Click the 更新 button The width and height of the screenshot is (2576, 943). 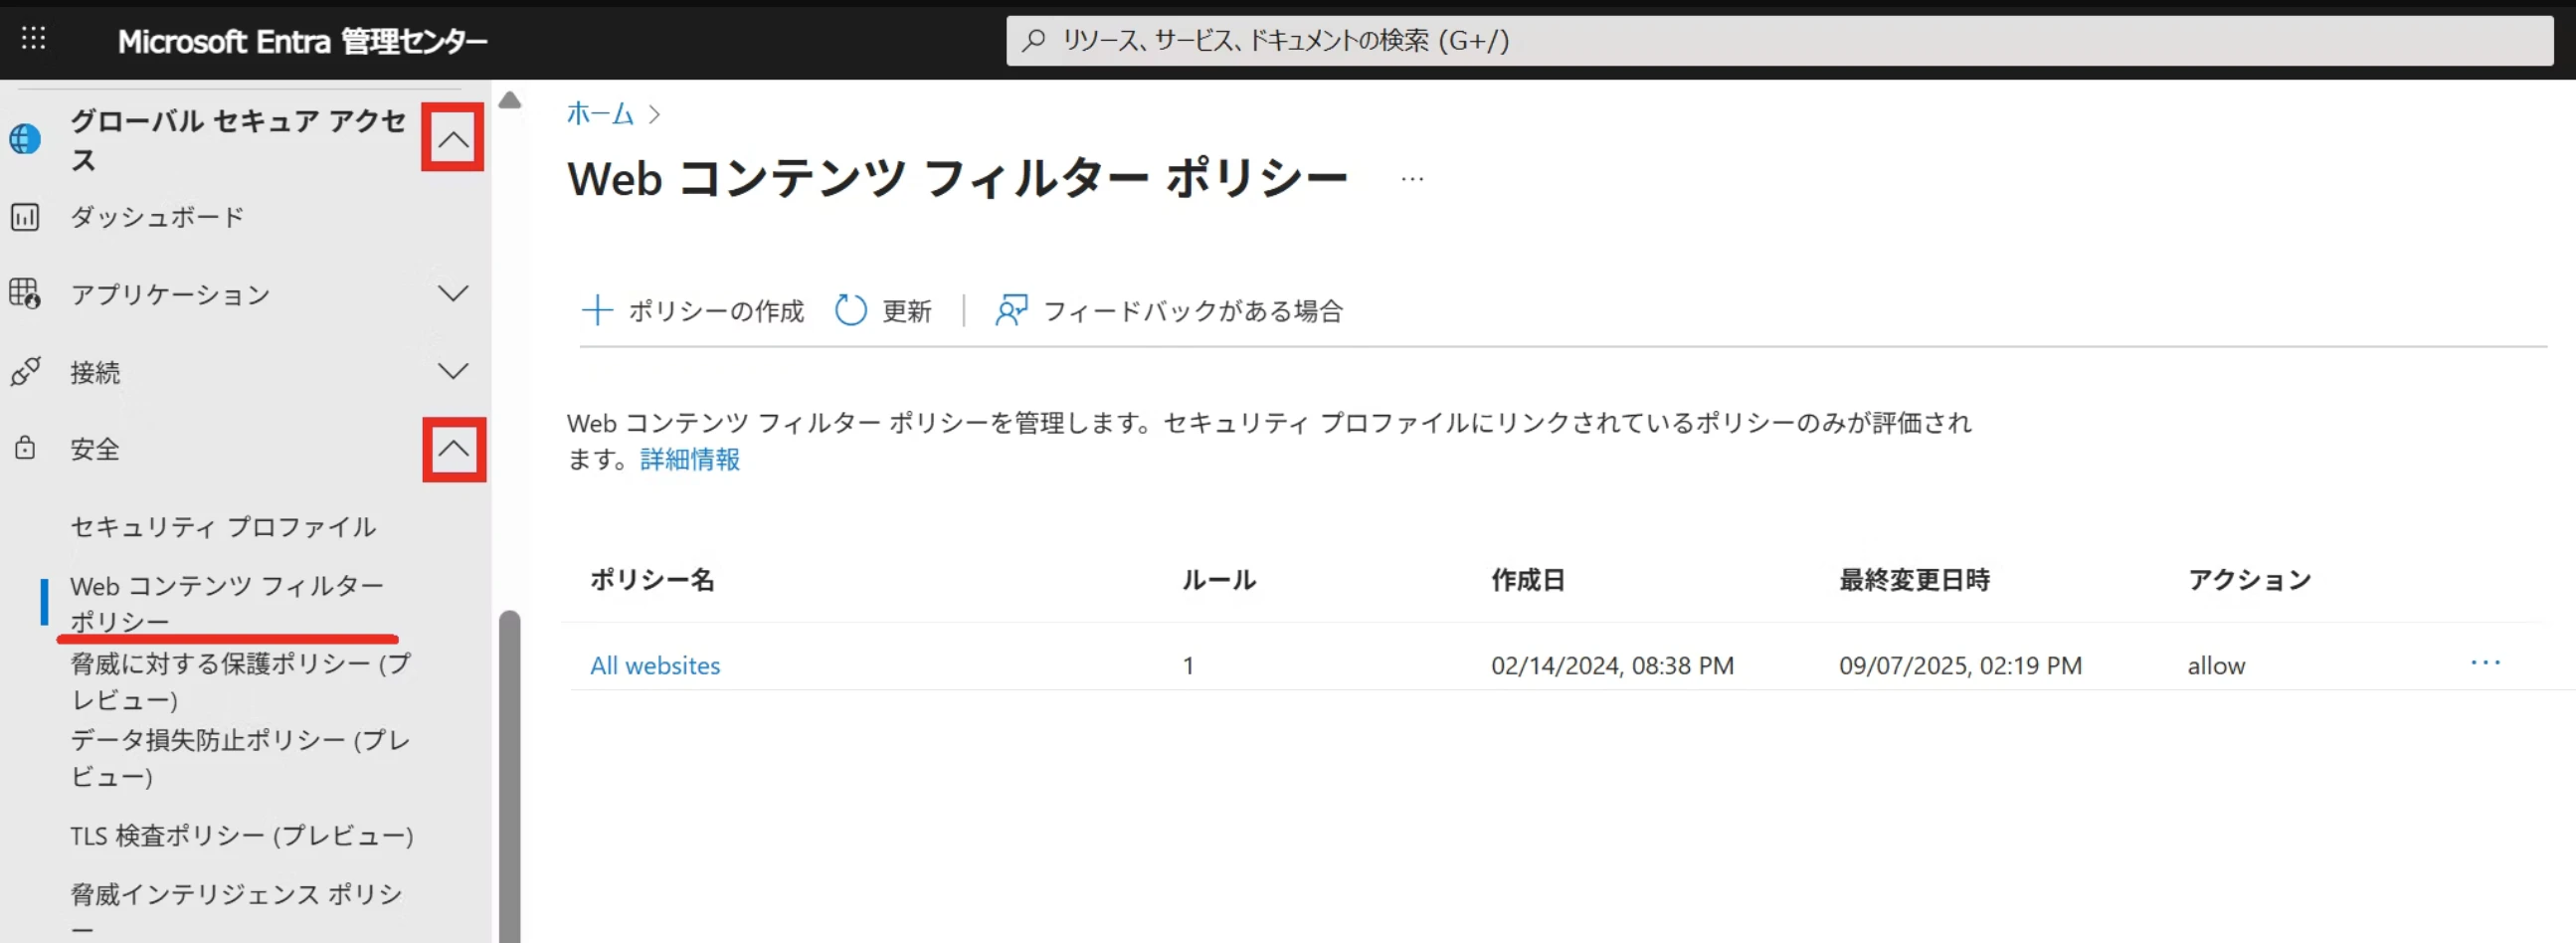tap(883, 311)
